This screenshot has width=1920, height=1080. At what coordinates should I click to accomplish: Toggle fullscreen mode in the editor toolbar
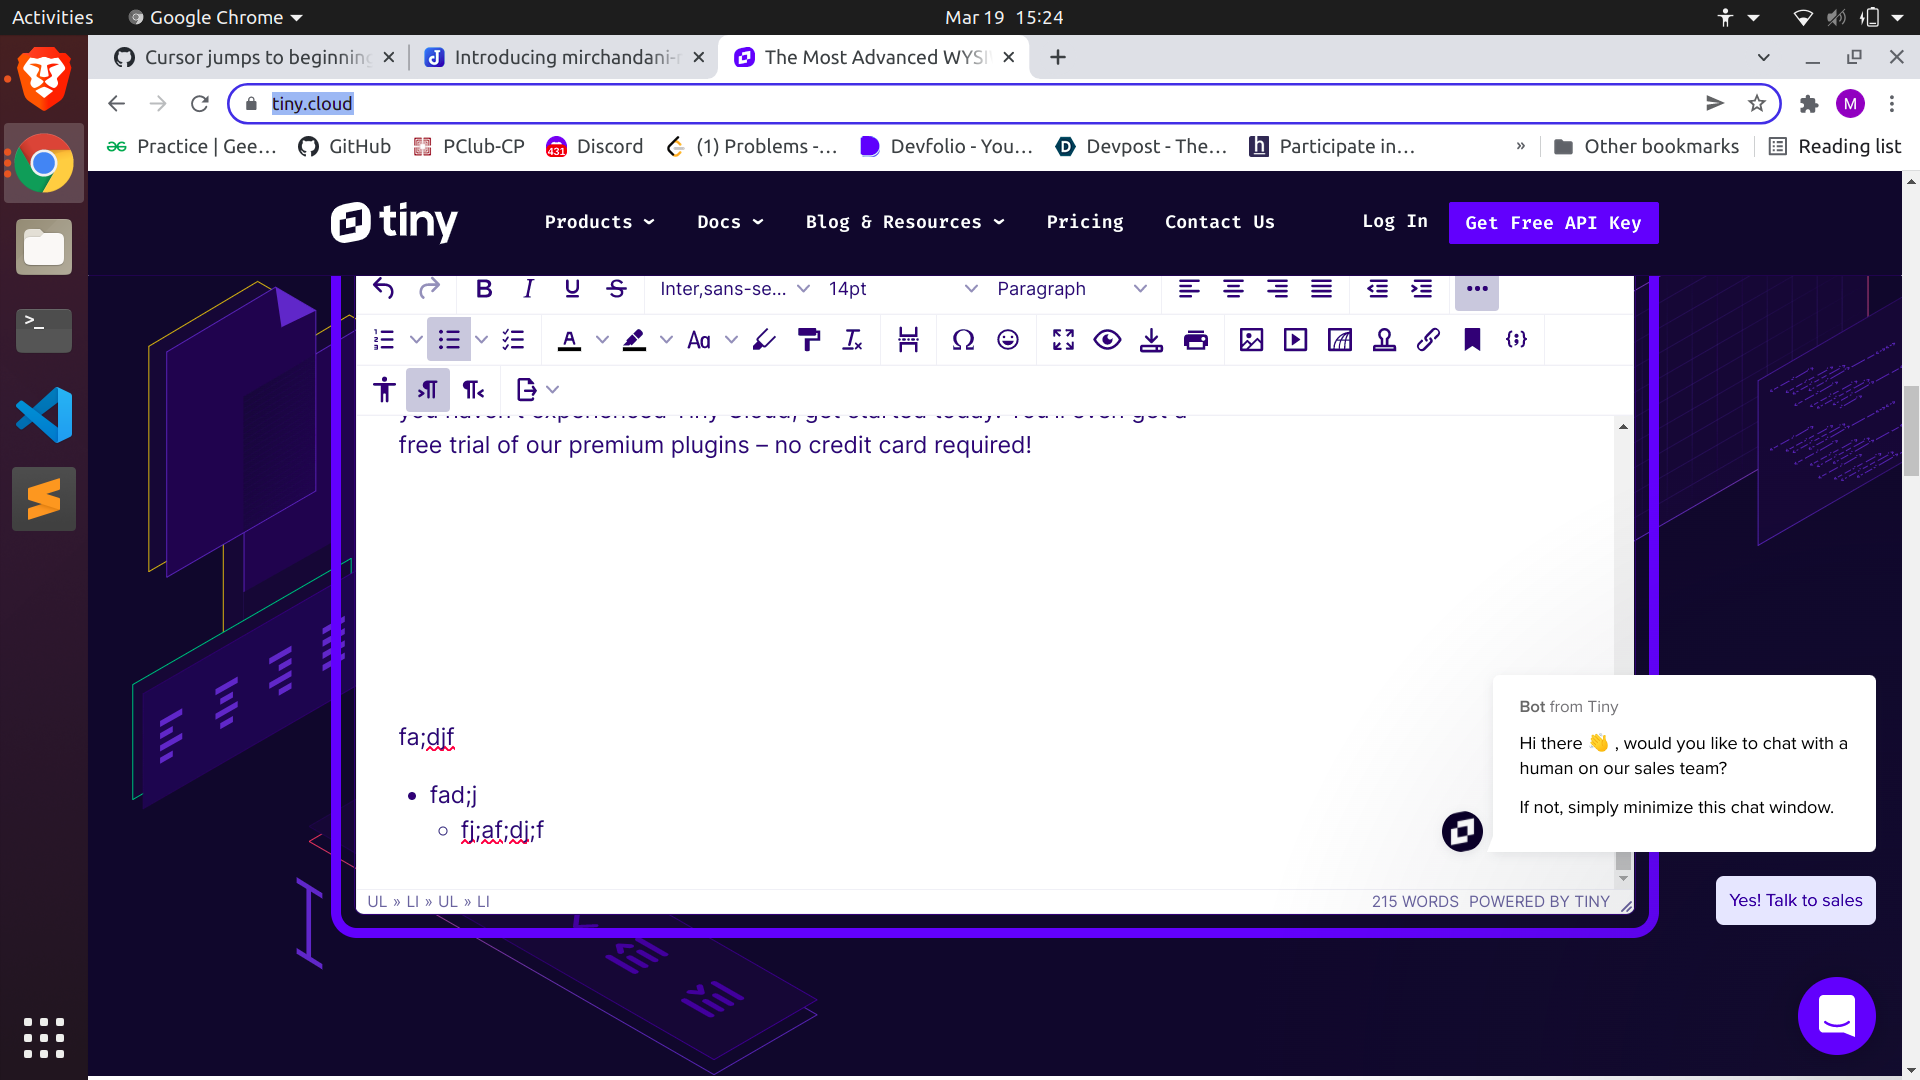tap(1063, 340)
